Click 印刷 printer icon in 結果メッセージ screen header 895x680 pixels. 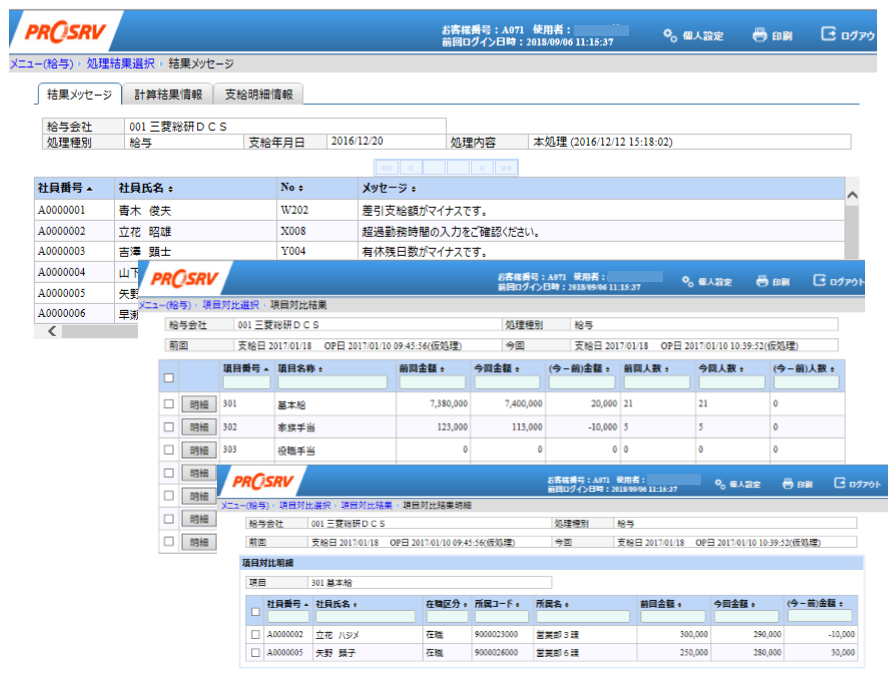[760, 35]
